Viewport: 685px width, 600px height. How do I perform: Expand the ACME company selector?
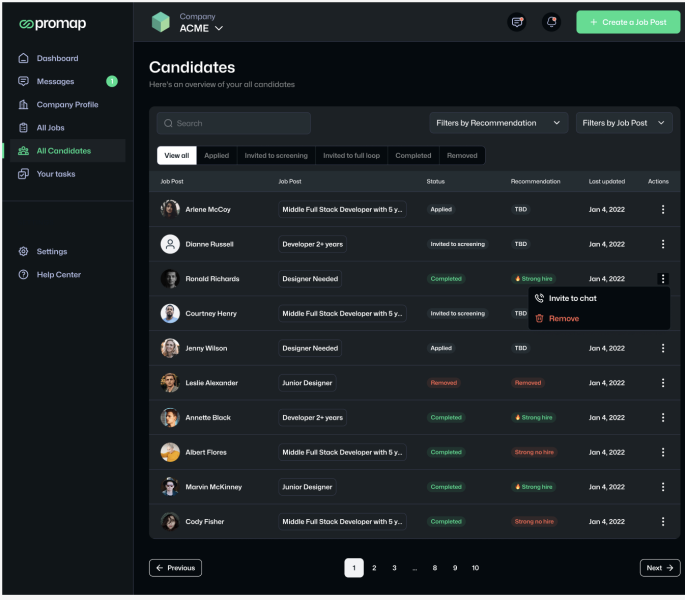click(x=201, y=28)
